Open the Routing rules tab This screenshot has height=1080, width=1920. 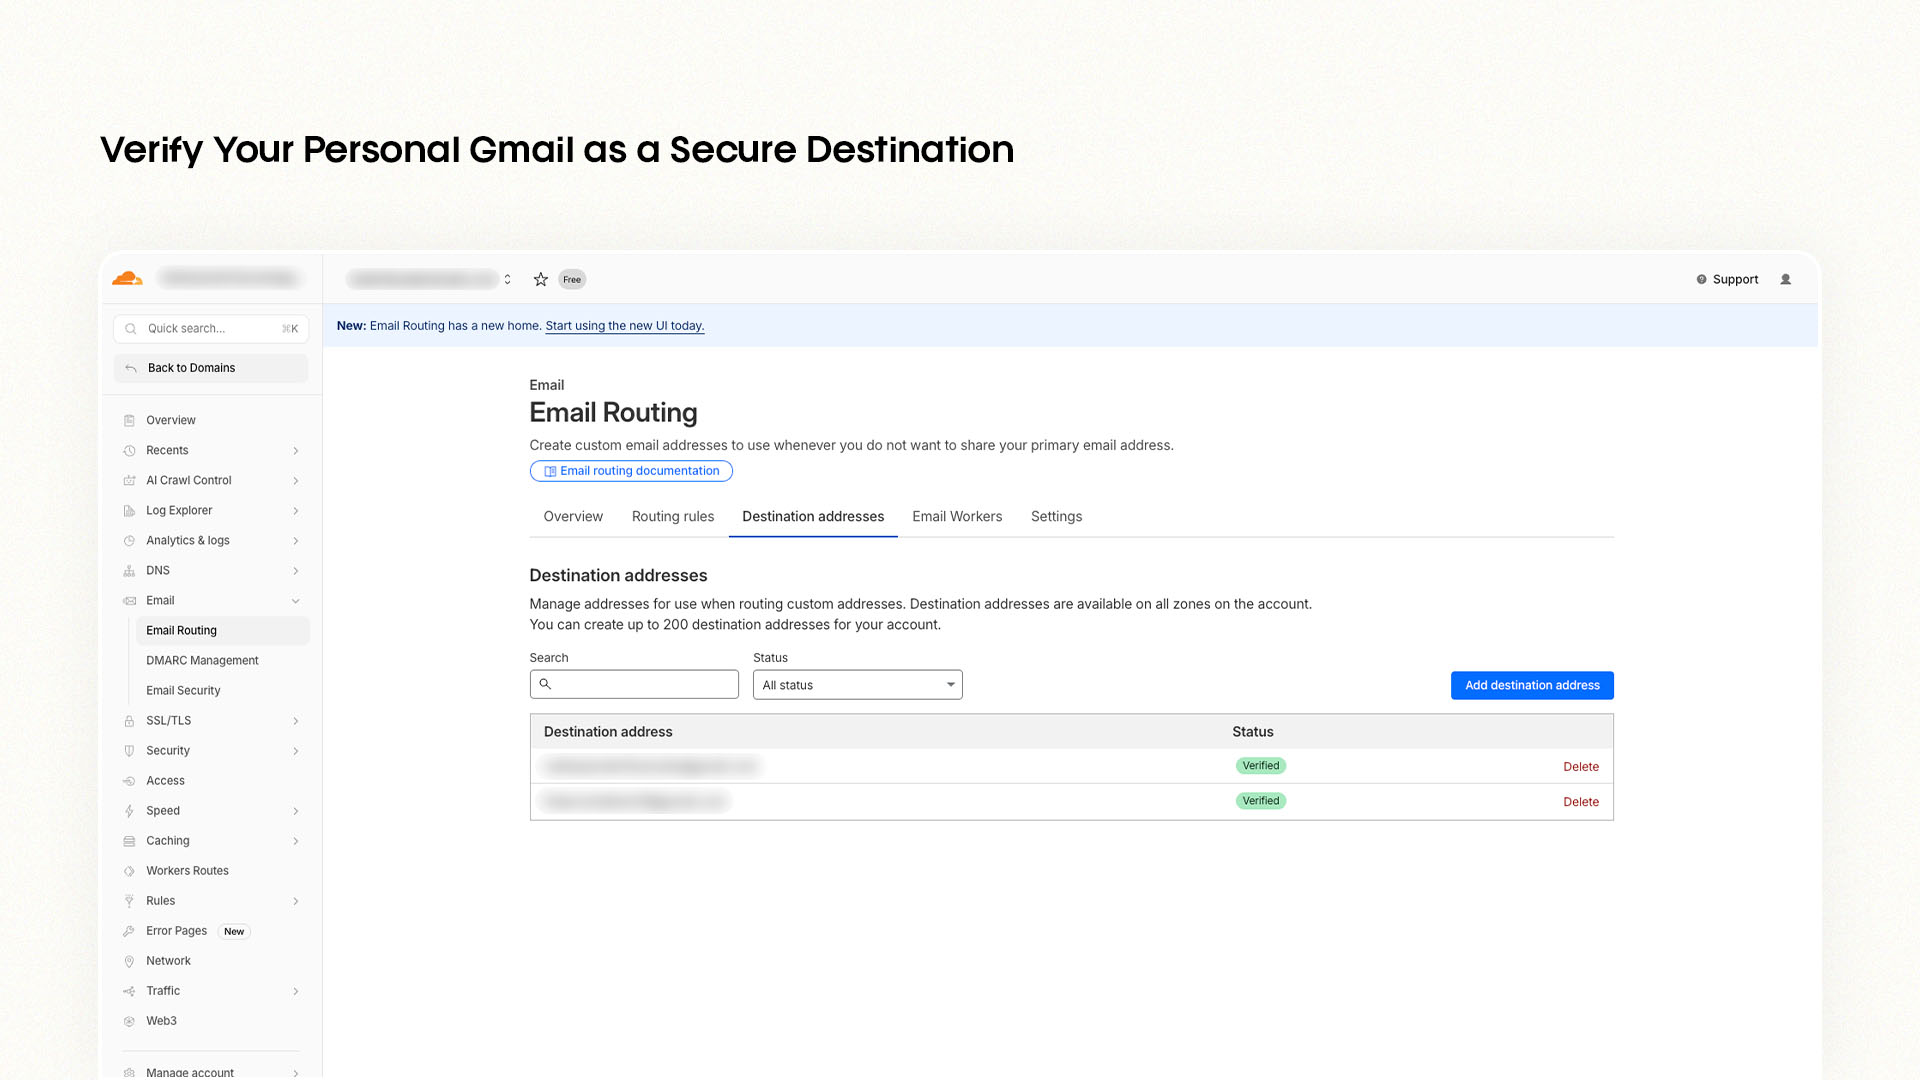tap(672, 516)
